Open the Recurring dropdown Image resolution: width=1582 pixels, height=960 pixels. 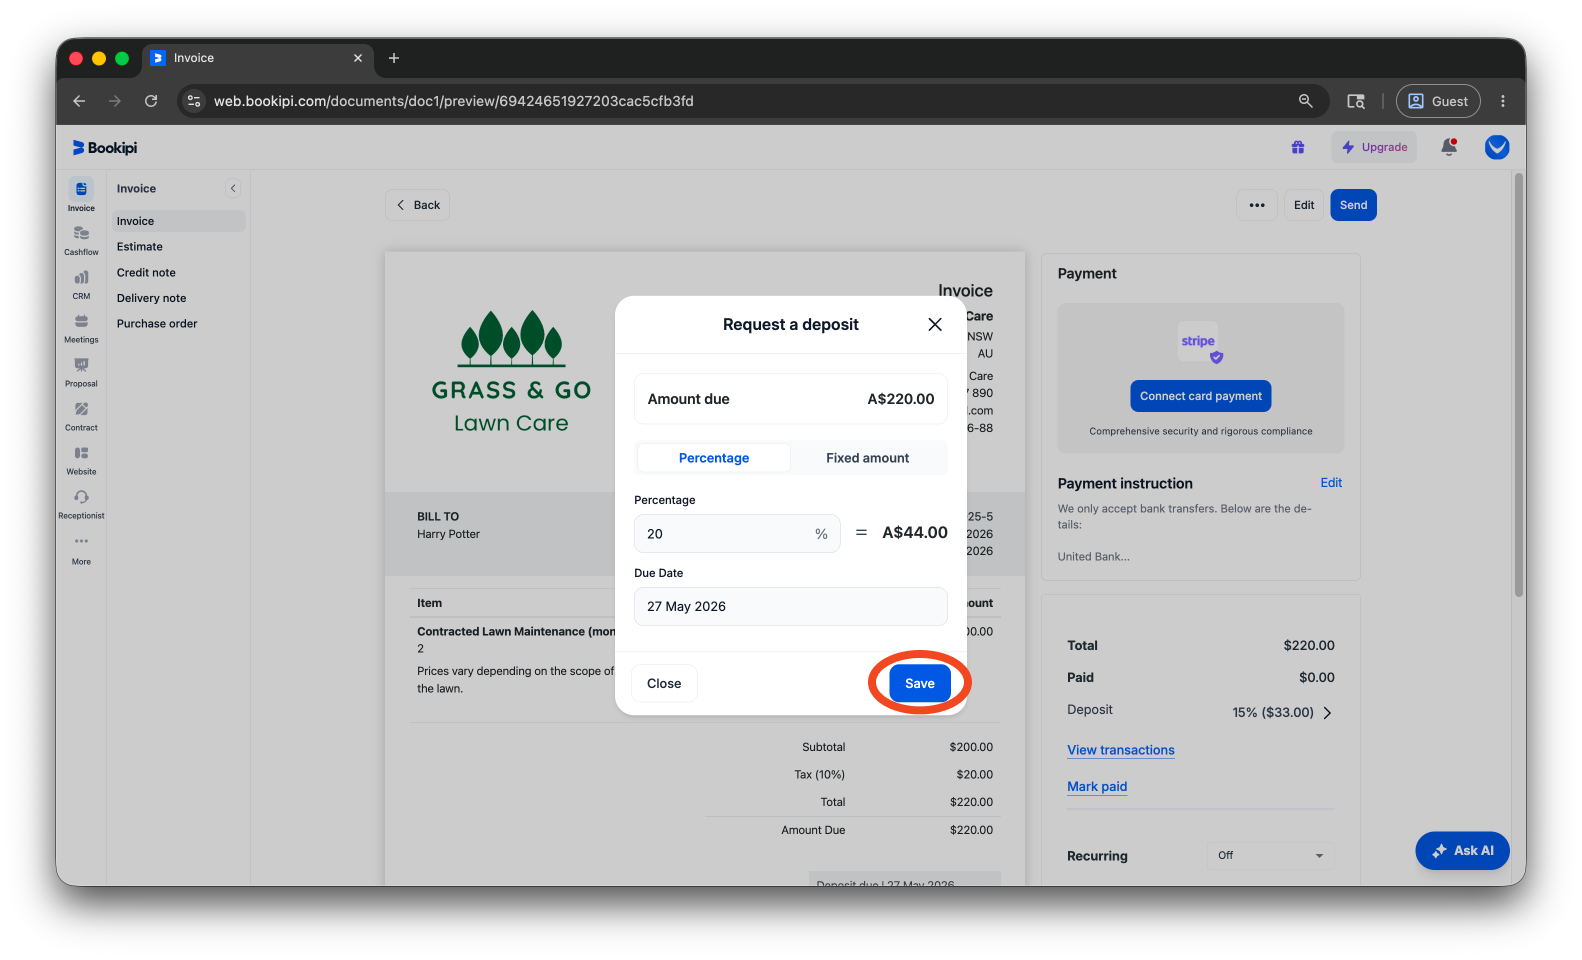click(1270, 856)
